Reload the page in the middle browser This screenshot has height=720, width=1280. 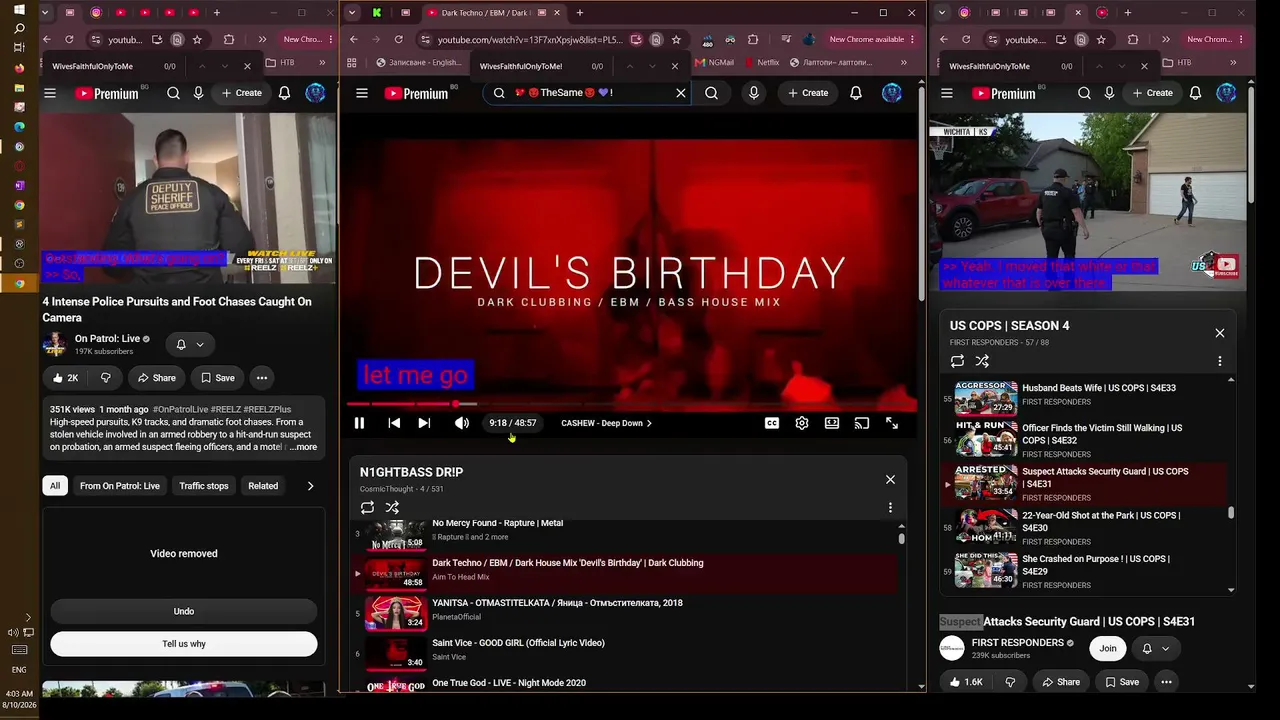pyautogui.click(x=398, y=40)
